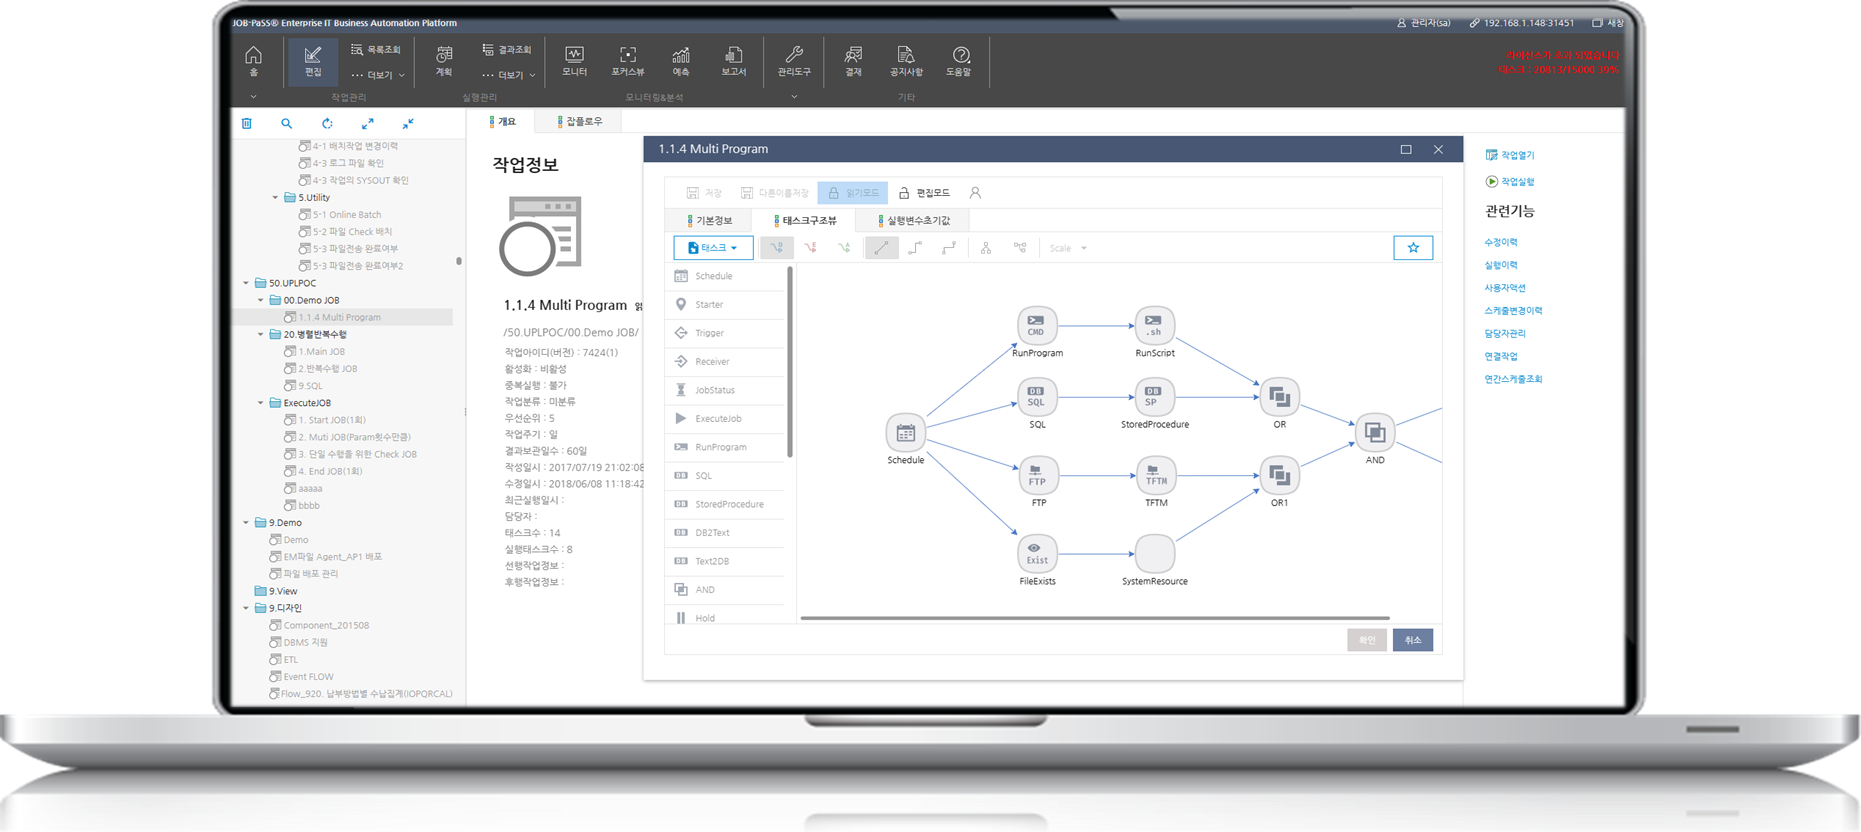1861x832 pixels.
Task: Open the 모니터 monitor tool
Action: click(574, 60)
